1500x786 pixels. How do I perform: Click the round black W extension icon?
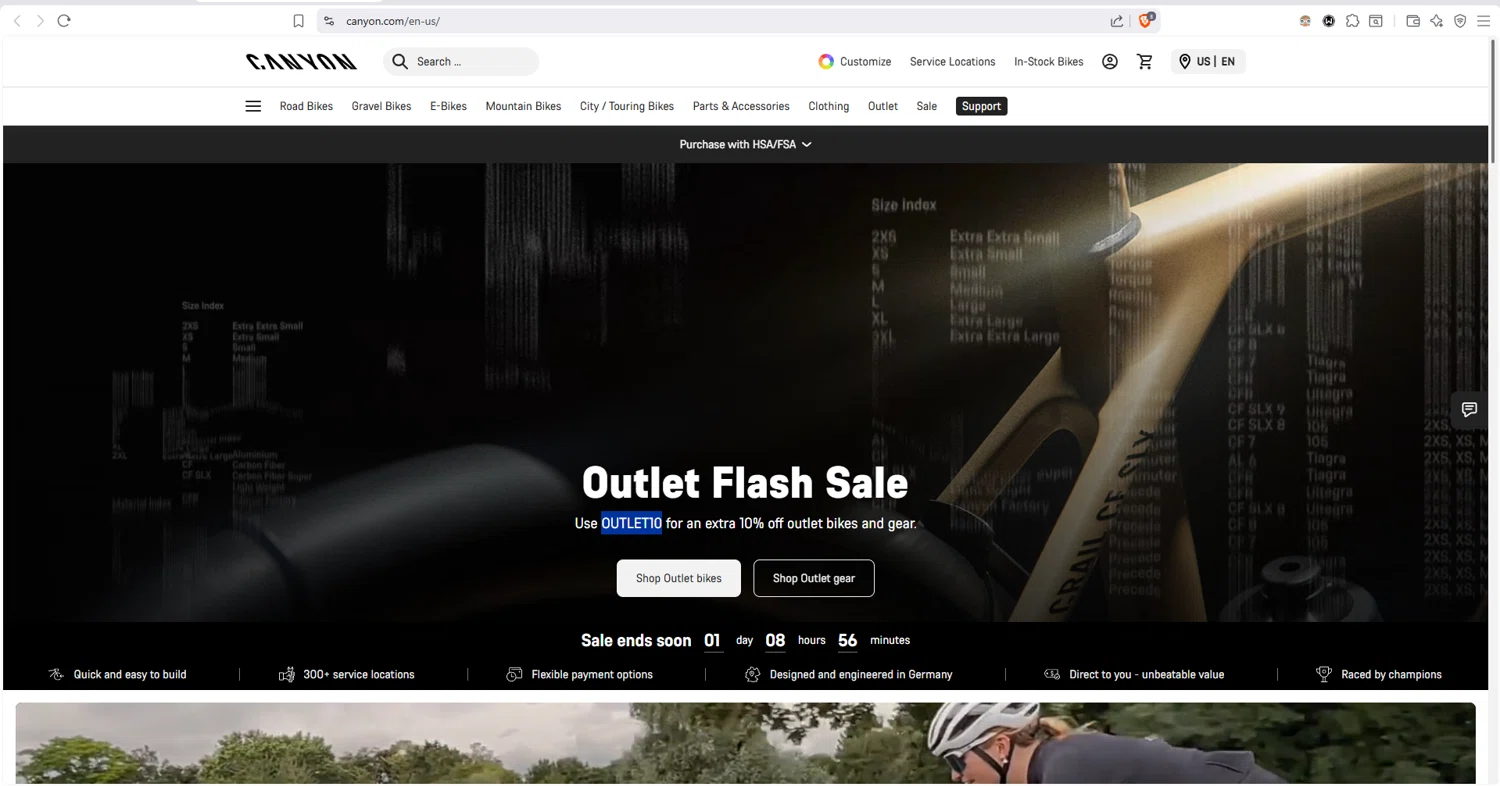1329,20
